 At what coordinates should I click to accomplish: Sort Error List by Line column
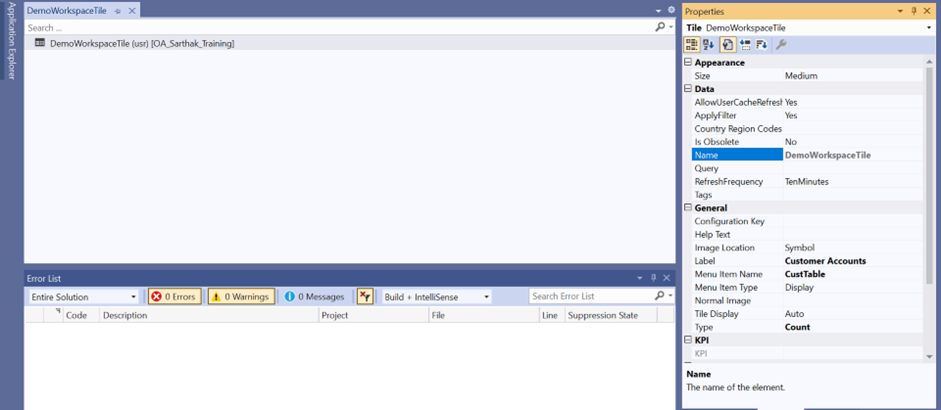552,315
